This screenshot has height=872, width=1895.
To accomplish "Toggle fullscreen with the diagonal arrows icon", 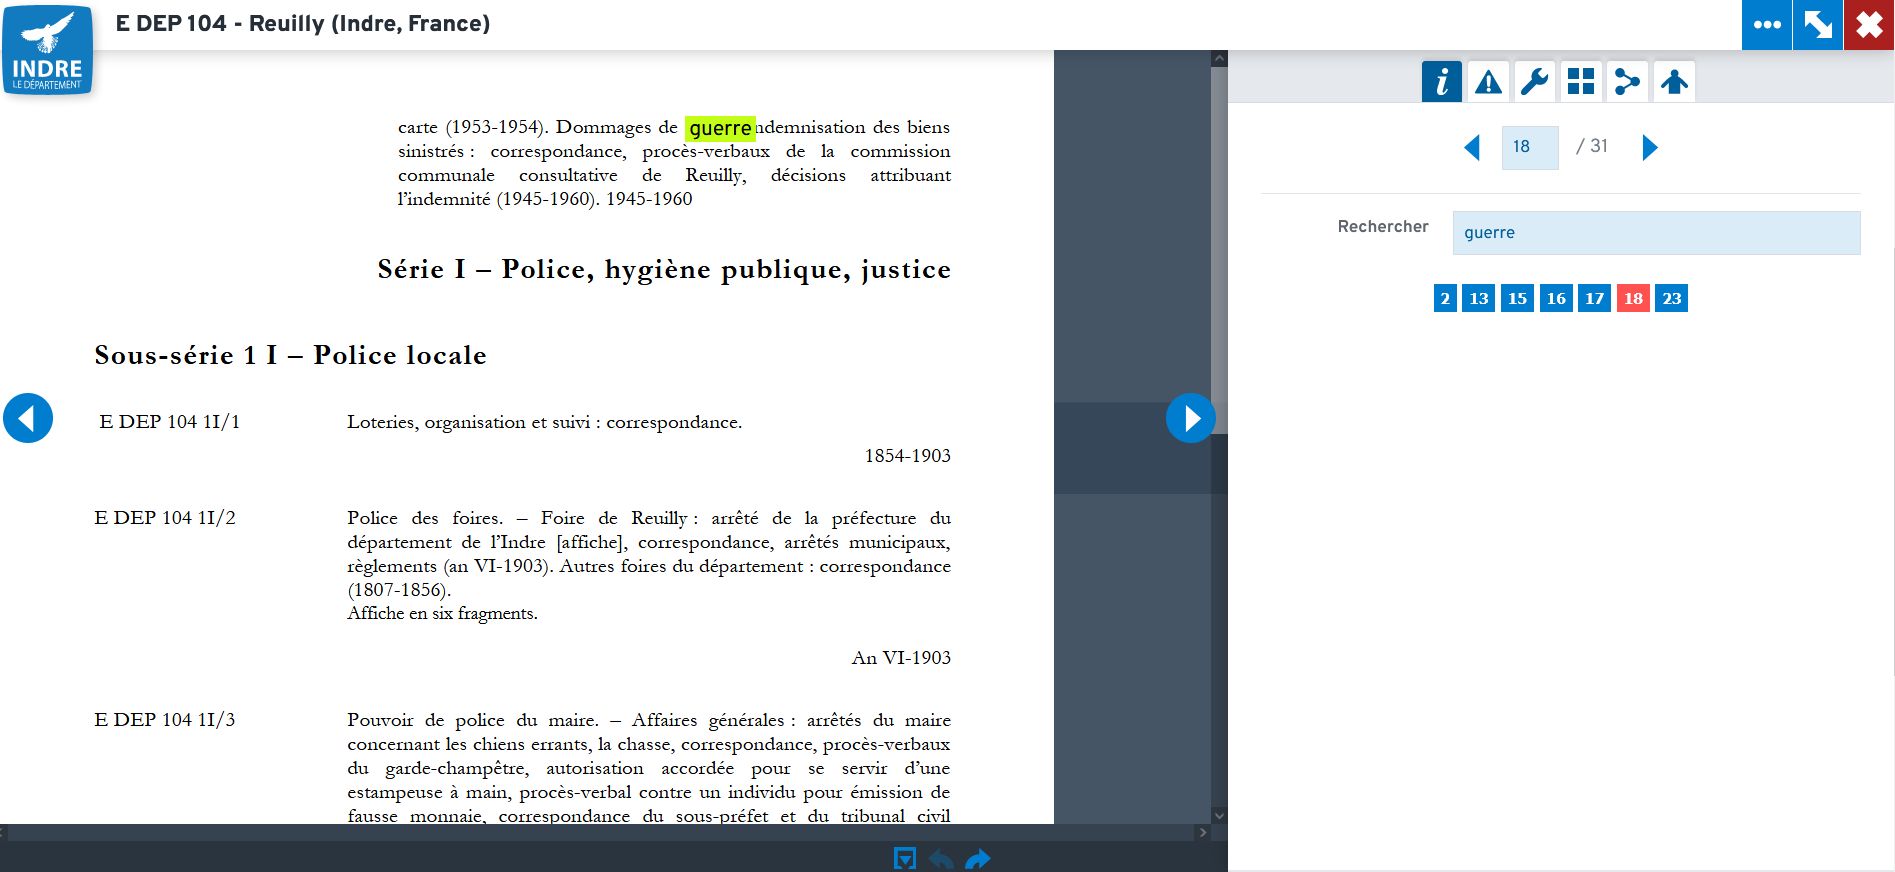I will (x=1817, y=25).
